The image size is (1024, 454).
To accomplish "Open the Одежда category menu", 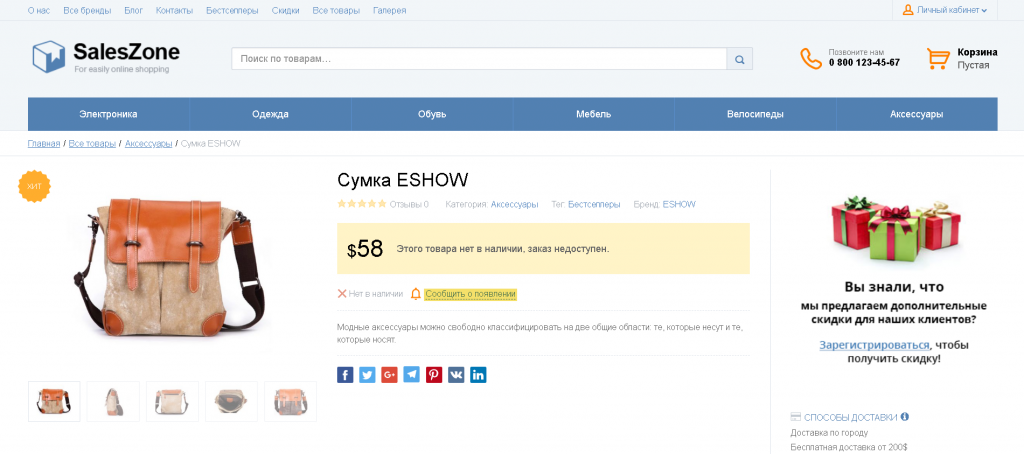I will point(270,114).
